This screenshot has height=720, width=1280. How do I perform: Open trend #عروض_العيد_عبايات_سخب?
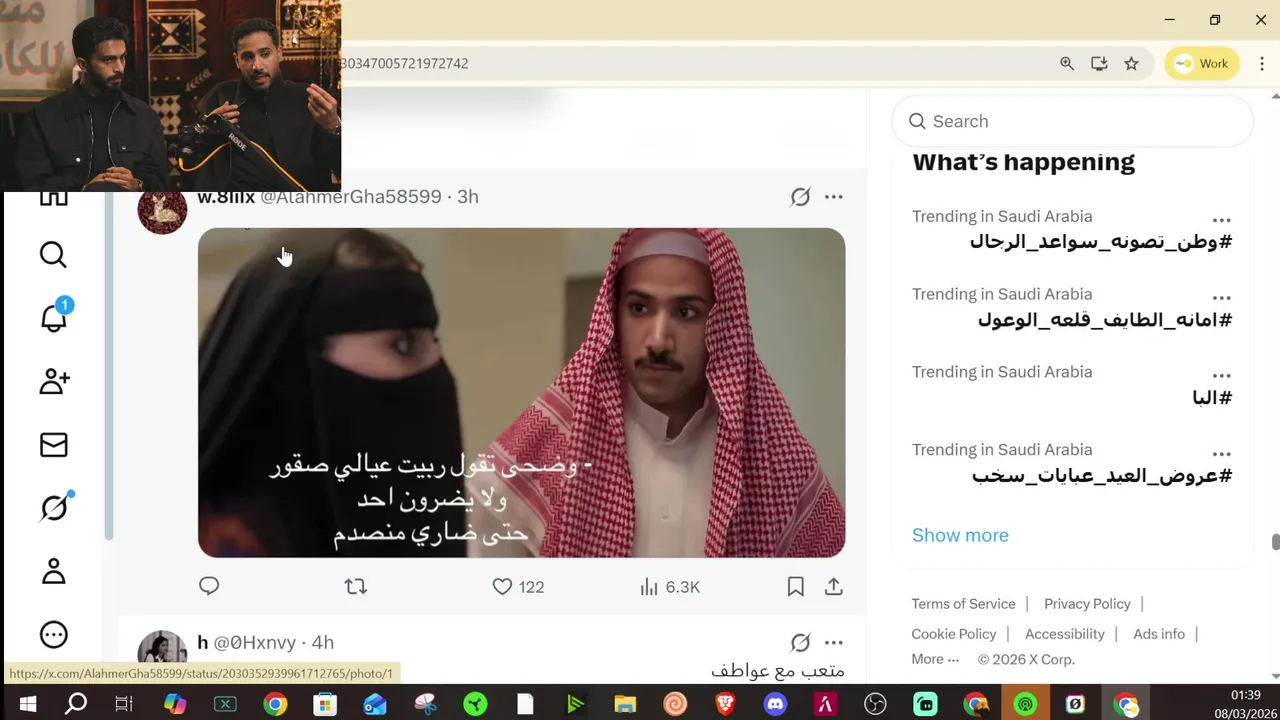coord(1102,475)
